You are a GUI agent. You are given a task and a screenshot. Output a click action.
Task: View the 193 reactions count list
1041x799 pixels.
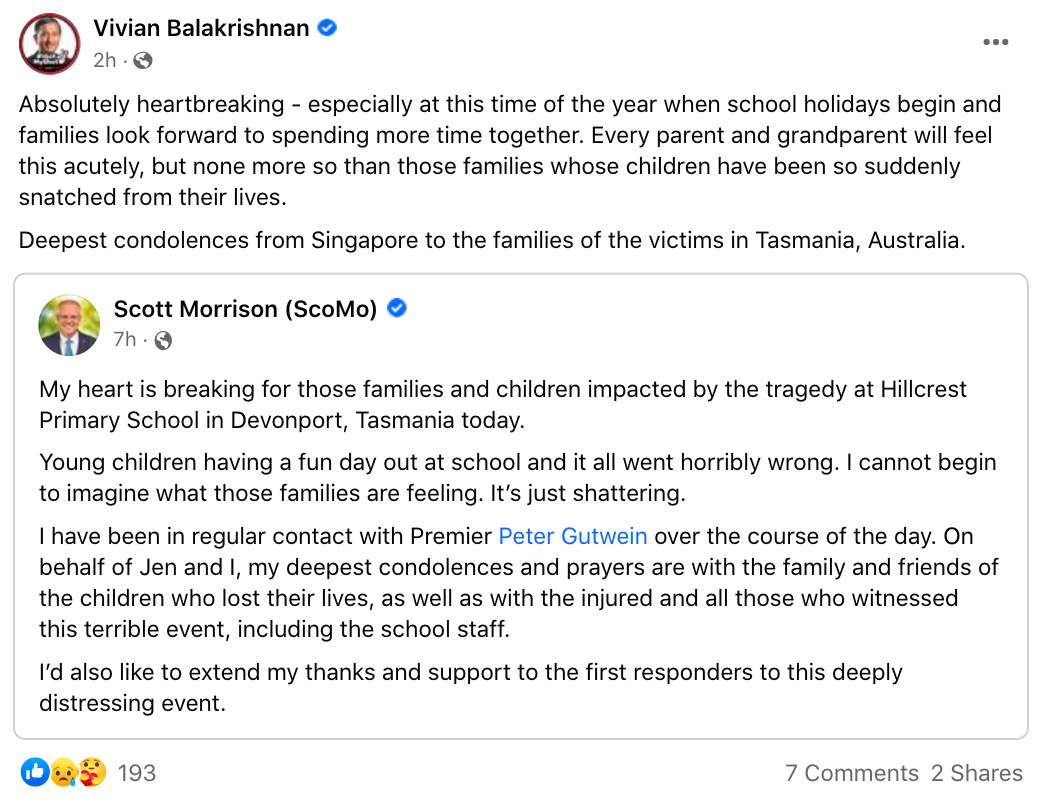tap(137, 773)
